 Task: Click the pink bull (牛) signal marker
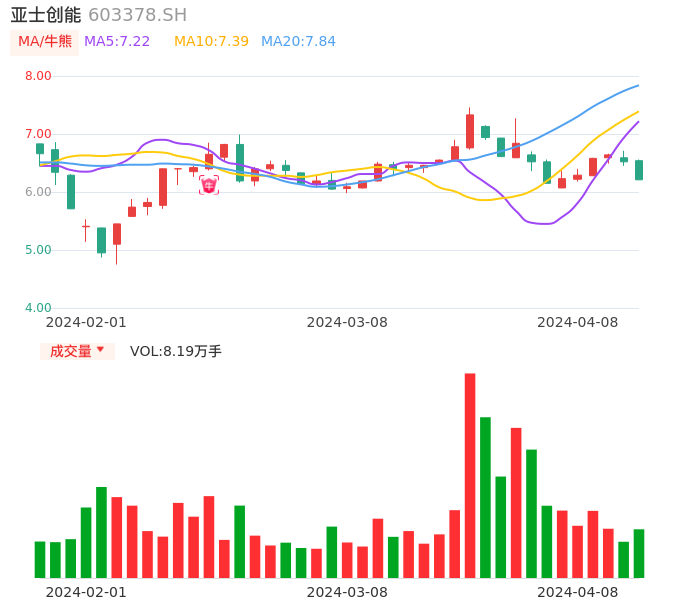coord(209,185)
